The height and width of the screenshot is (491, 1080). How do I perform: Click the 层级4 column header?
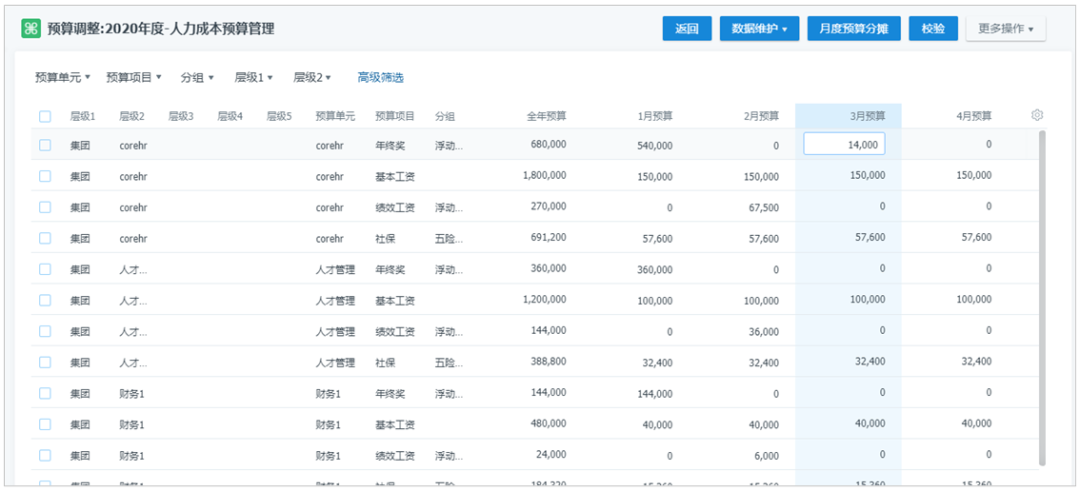230,116
